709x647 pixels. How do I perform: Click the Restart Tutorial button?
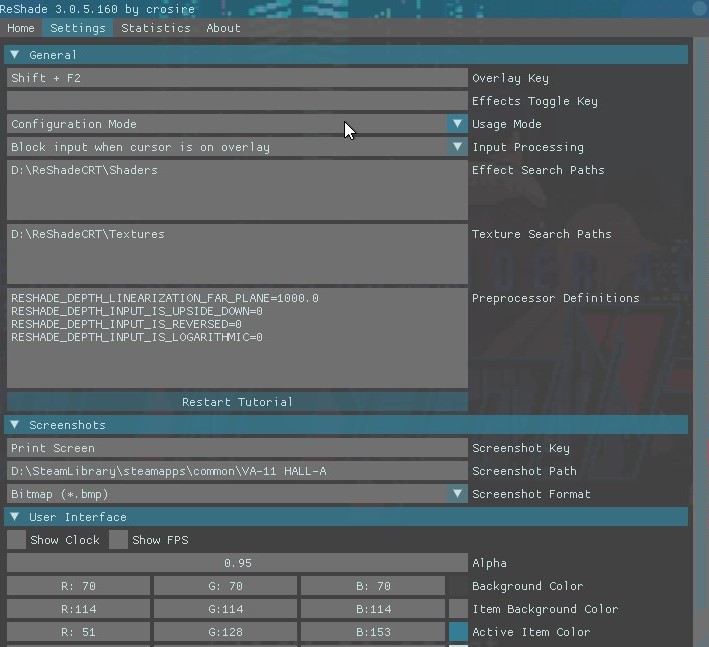237,402
